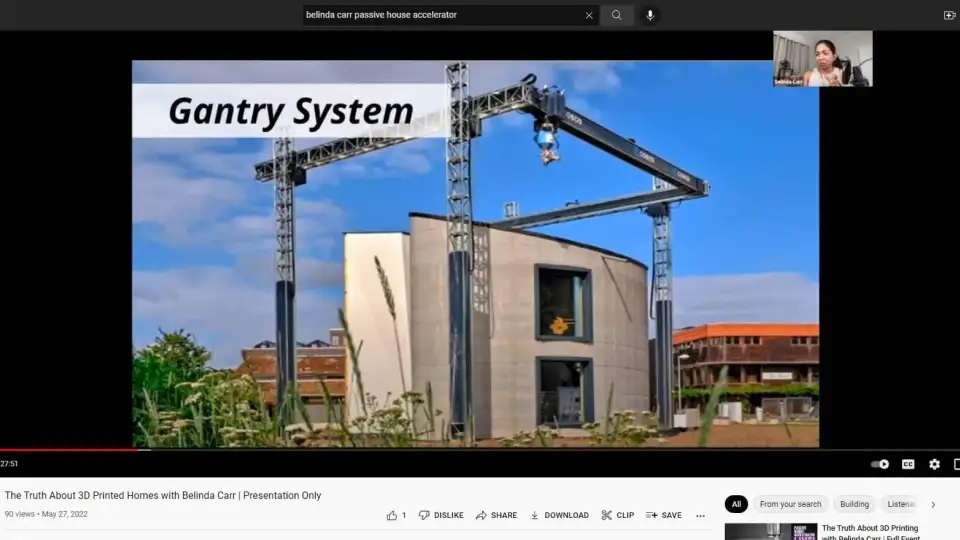Screen dimensions: 960x540
Task: Create a clip with scissors icon
Action: (617, 515)
